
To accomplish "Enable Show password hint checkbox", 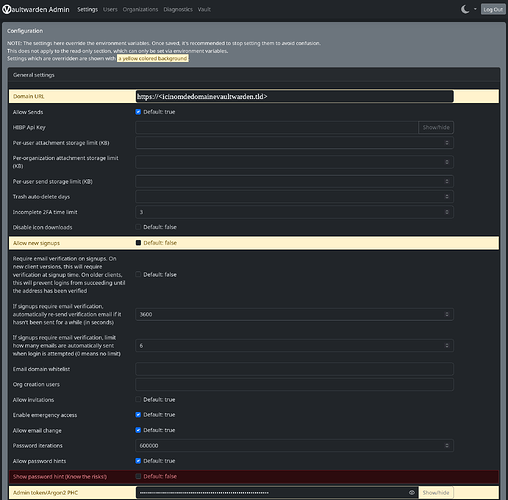I will (138, 476).
